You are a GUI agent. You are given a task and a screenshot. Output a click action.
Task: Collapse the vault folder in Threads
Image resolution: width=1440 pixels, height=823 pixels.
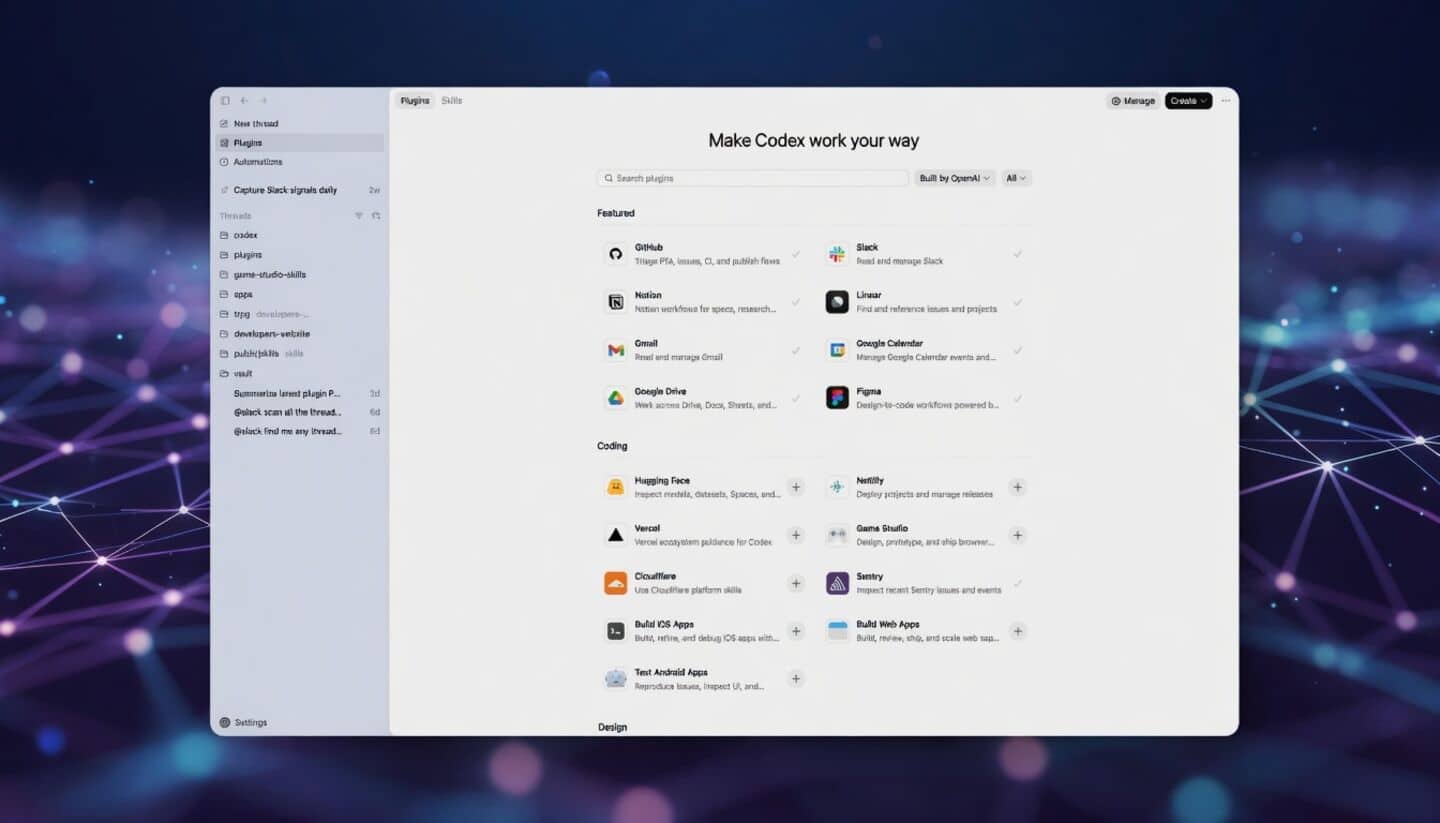tap(300, 373)
